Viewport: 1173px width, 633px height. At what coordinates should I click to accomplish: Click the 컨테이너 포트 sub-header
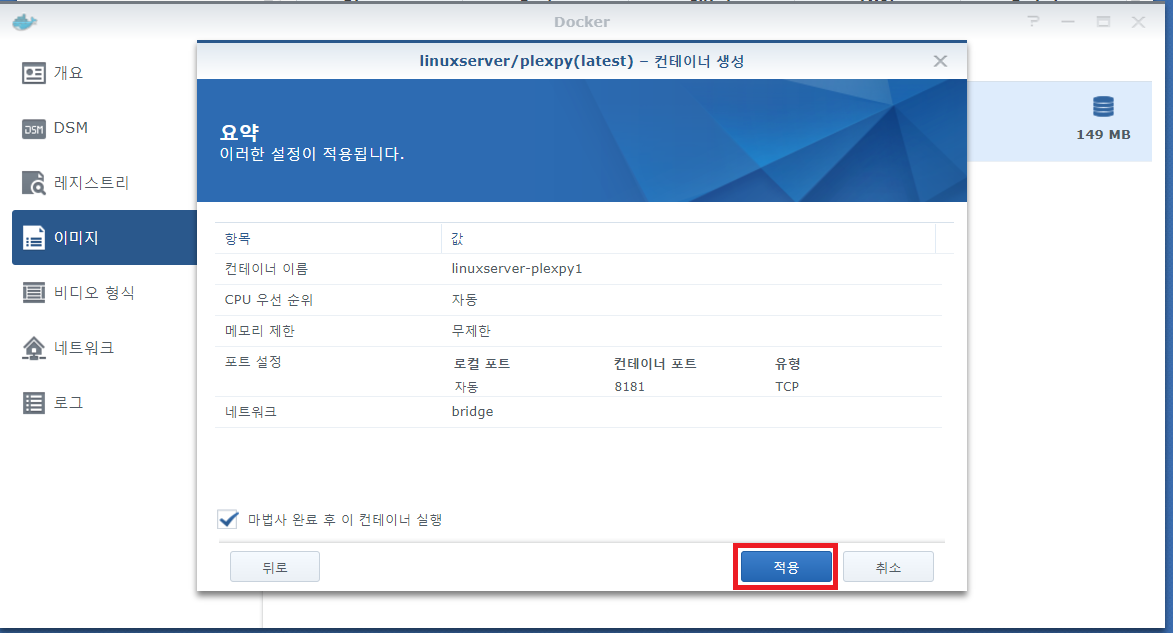tap(655, 364)
